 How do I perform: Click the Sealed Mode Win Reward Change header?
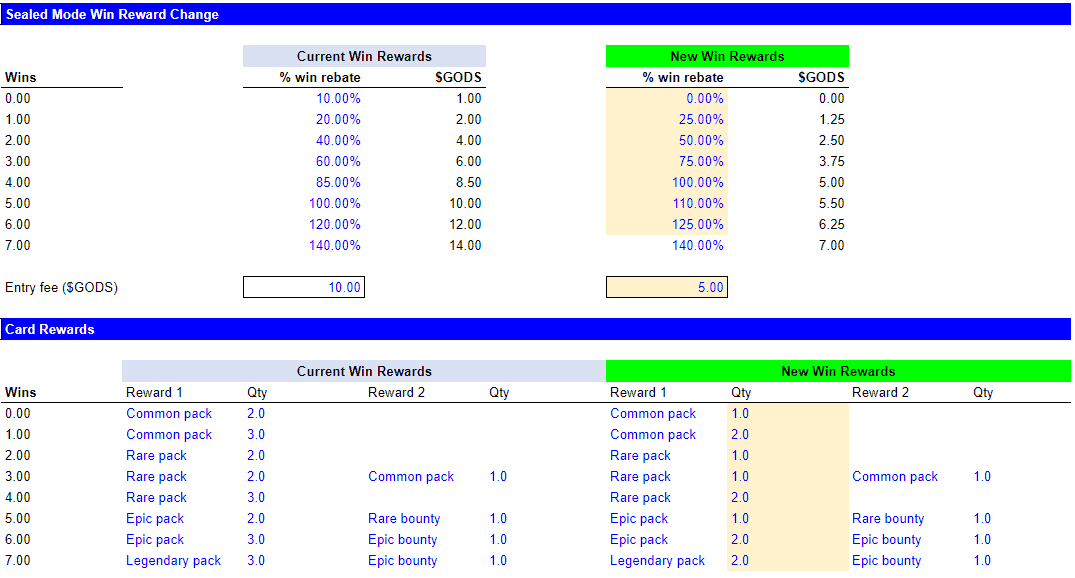tap(112, 14)
